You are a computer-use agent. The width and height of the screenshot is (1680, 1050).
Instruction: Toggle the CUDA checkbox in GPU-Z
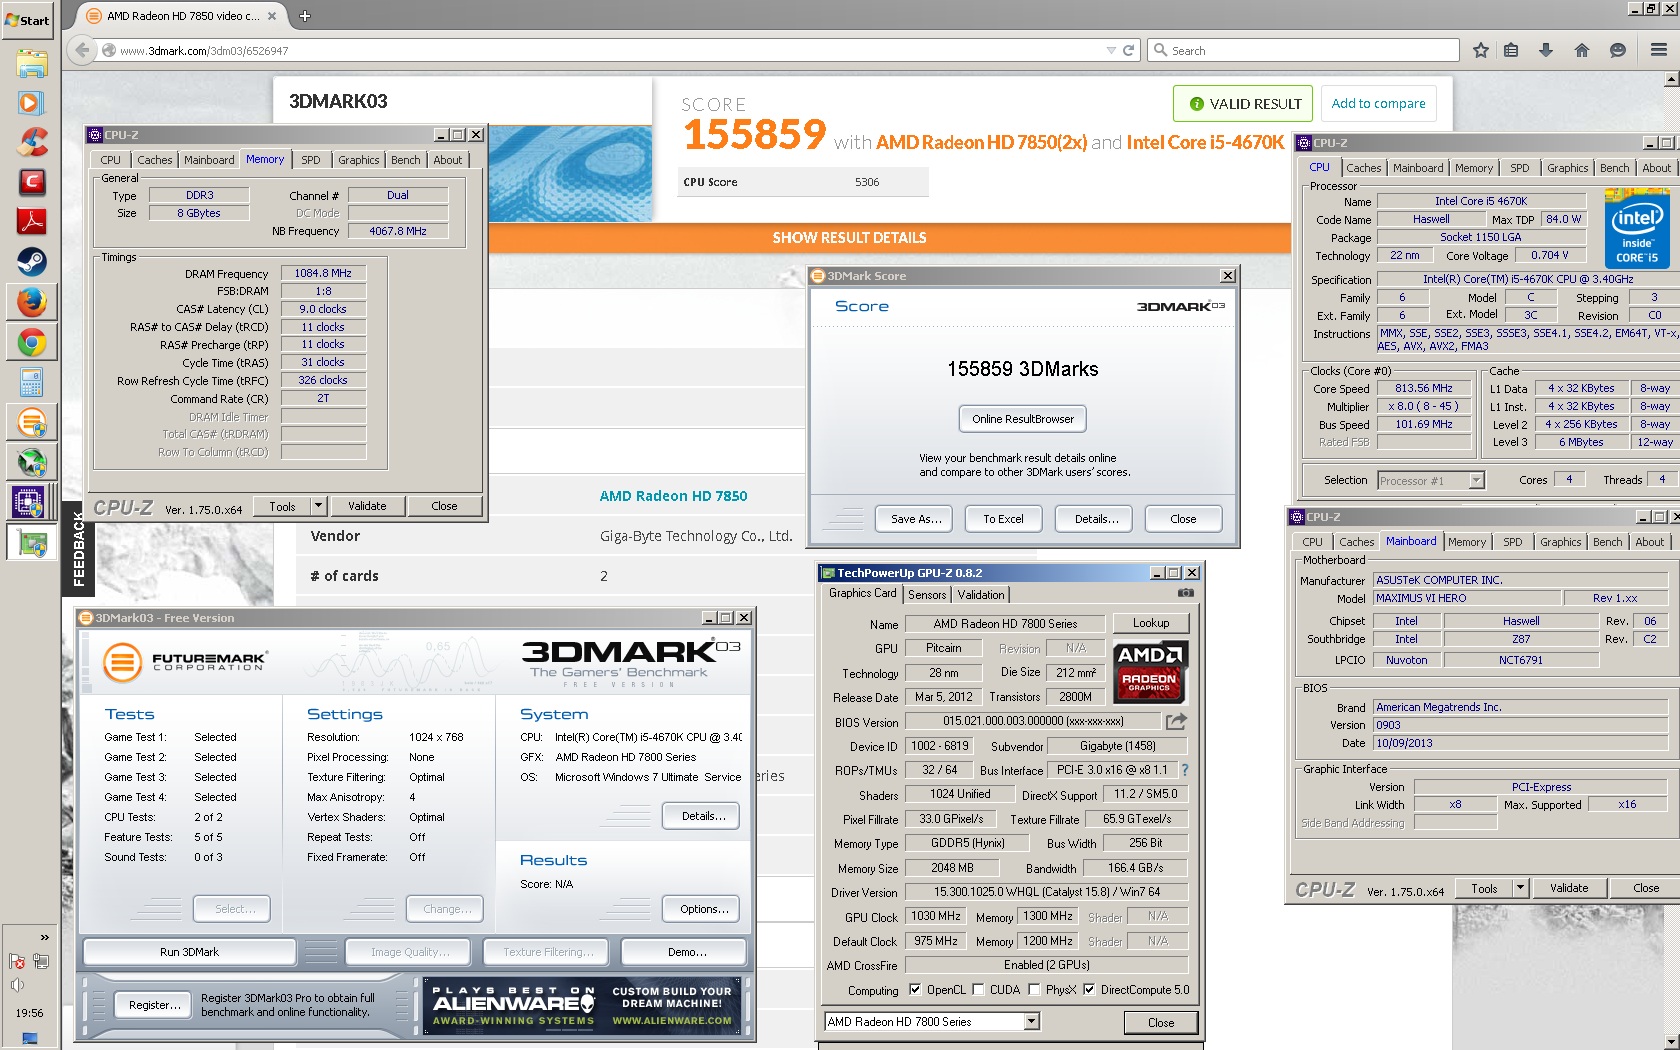978,990
